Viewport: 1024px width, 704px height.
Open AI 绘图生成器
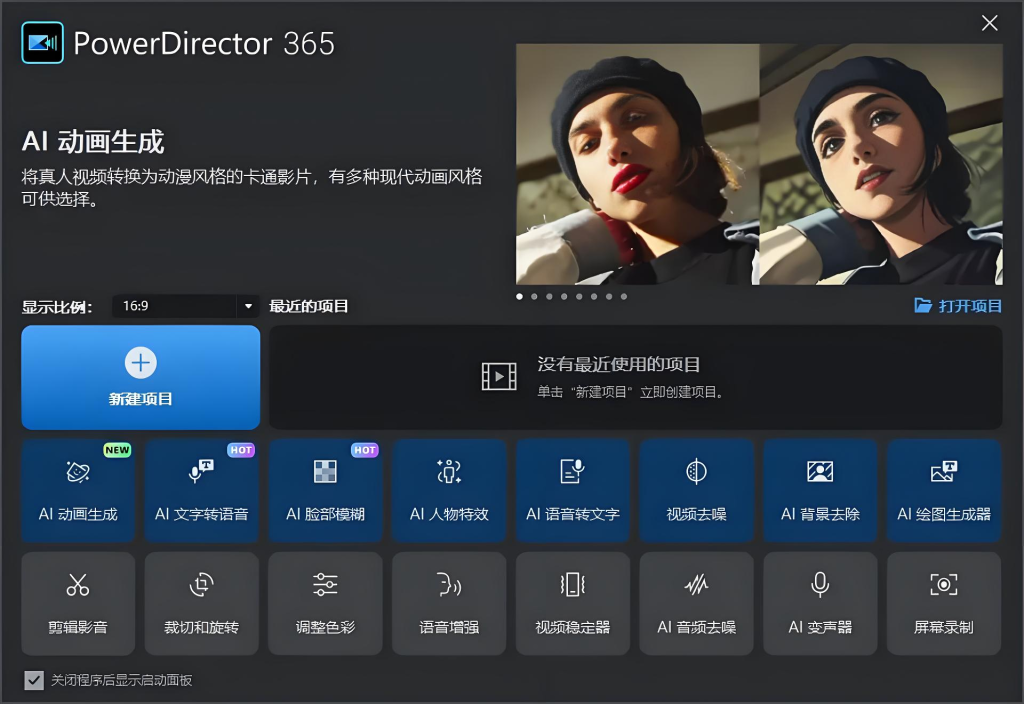point(944,491)
